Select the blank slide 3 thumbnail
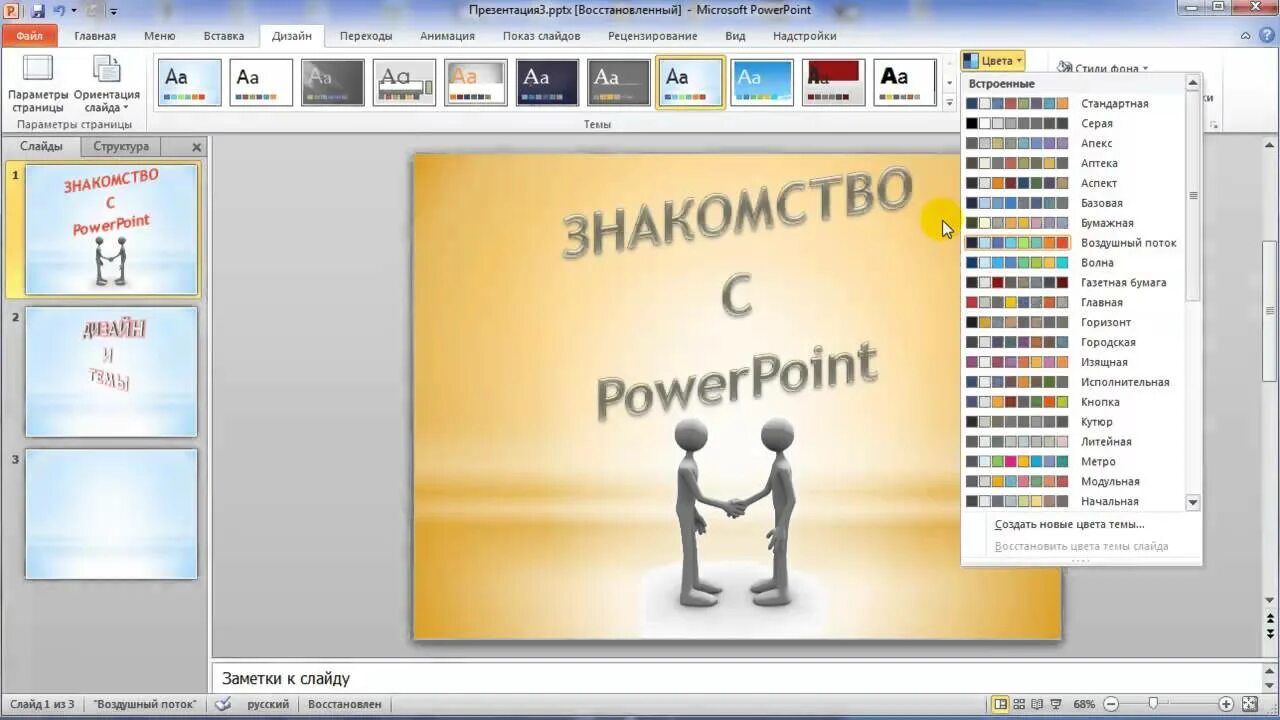The height and width of the screenshot is (720, 1280). [111, 514]
